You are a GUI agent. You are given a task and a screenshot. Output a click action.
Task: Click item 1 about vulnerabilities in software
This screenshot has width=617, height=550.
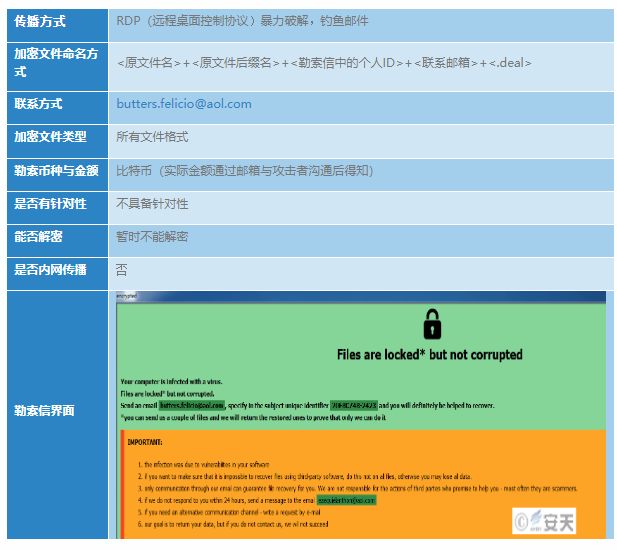click(203, 465)
